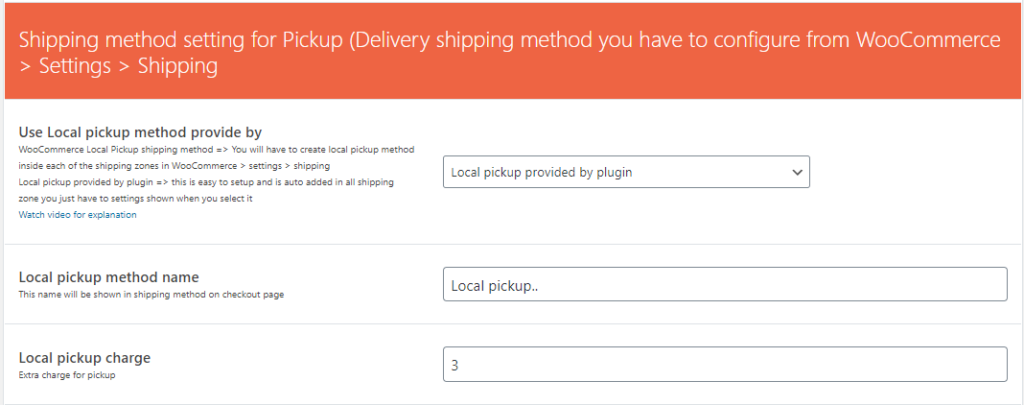The width and height of the screenshot is (1024, 405).
Task: Click the WooCommerce Local Pickup shipping method explanation
Action: (x=216, y=149)
